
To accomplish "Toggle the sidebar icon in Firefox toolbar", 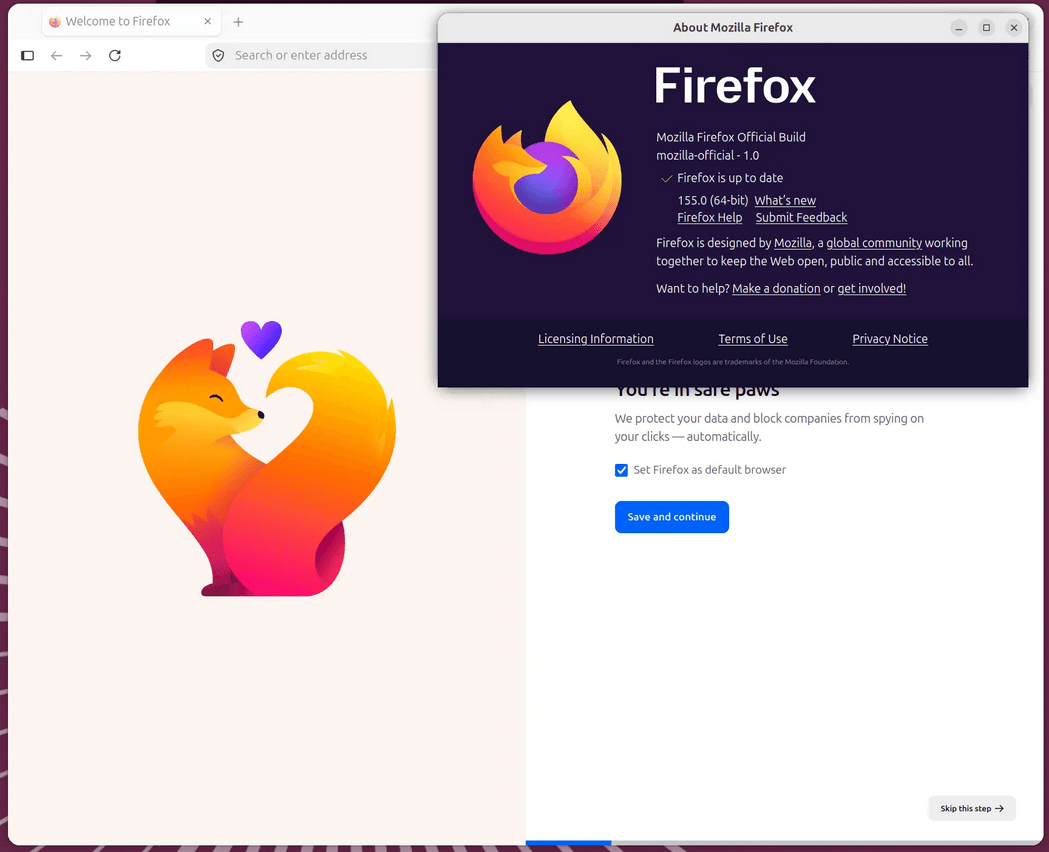I will click(x=27, y=56).
